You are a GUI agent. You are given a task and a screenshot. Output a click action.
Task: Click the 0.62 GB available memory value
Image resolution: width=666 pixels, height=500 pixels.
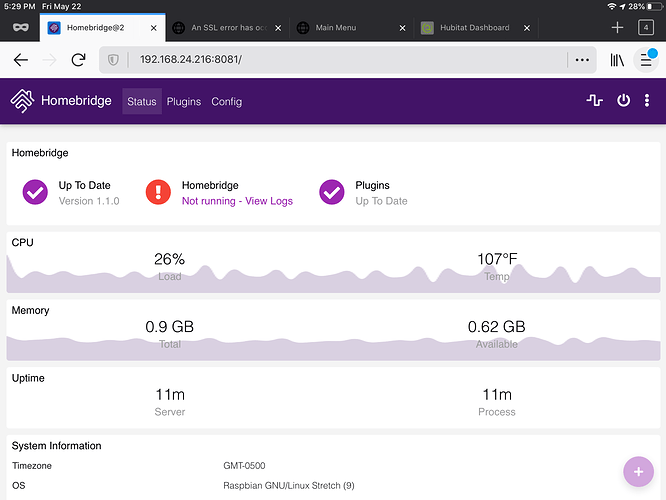coord(497,327)
